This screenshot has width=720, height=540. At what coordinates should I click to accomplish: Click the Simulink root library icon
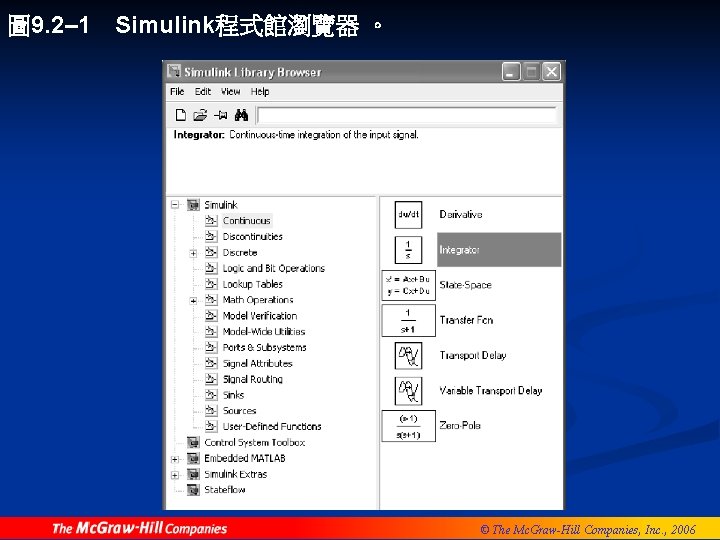tap(194, 205)
